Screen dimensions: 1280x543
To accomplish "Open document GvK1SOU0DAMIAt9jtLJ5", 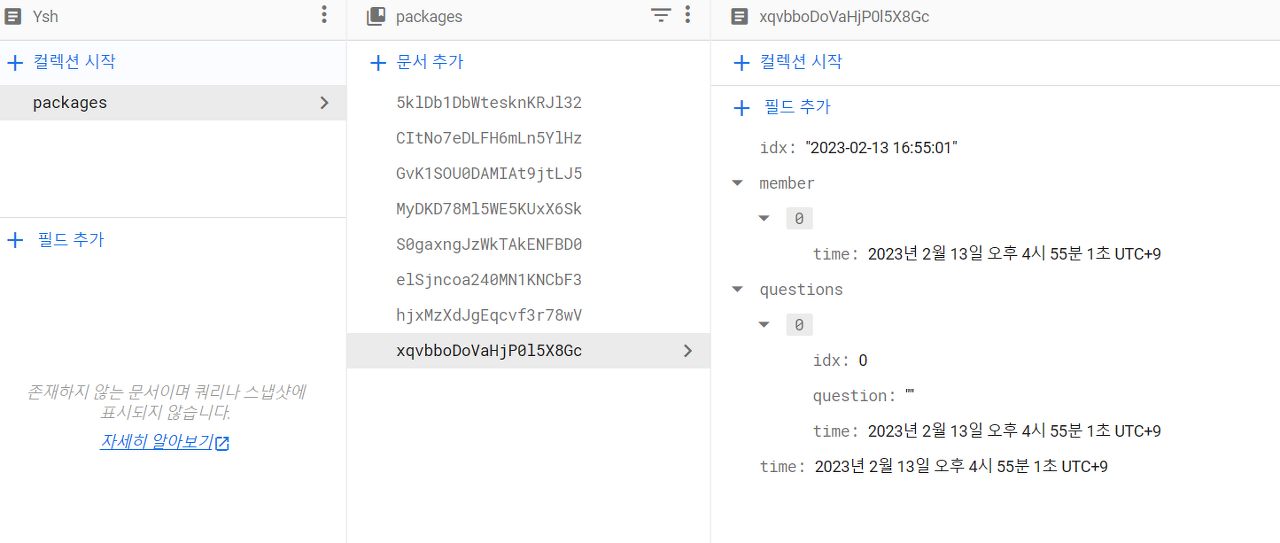I will tap(489, 174).
